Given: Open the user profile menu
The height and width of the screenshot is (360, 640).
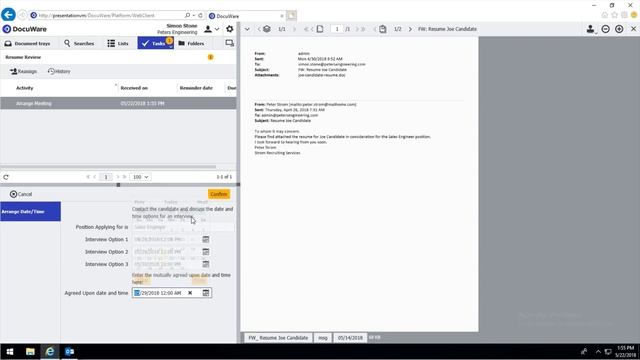Looking at the screenshot, I should click(211, 29).
